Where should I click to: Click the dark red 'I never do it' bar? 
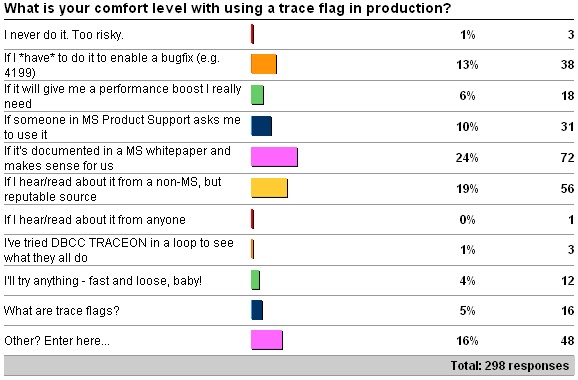(253, 34)
